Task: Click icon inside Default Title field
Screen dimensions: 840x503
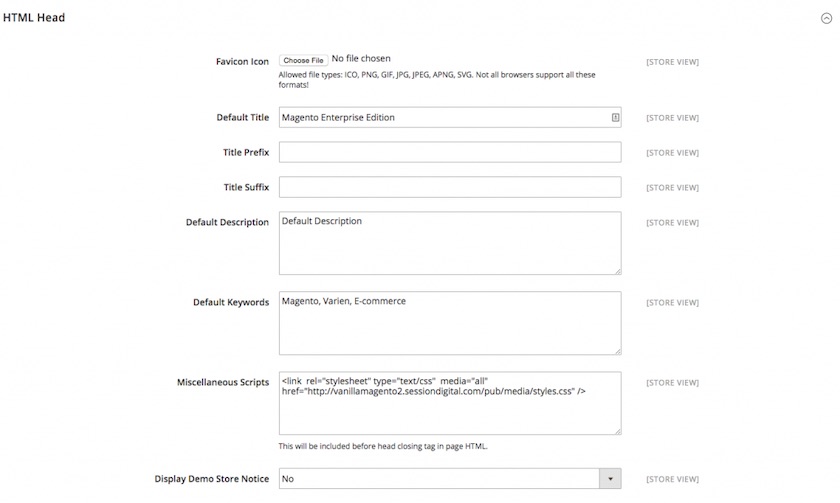Action: click(616, 117)
